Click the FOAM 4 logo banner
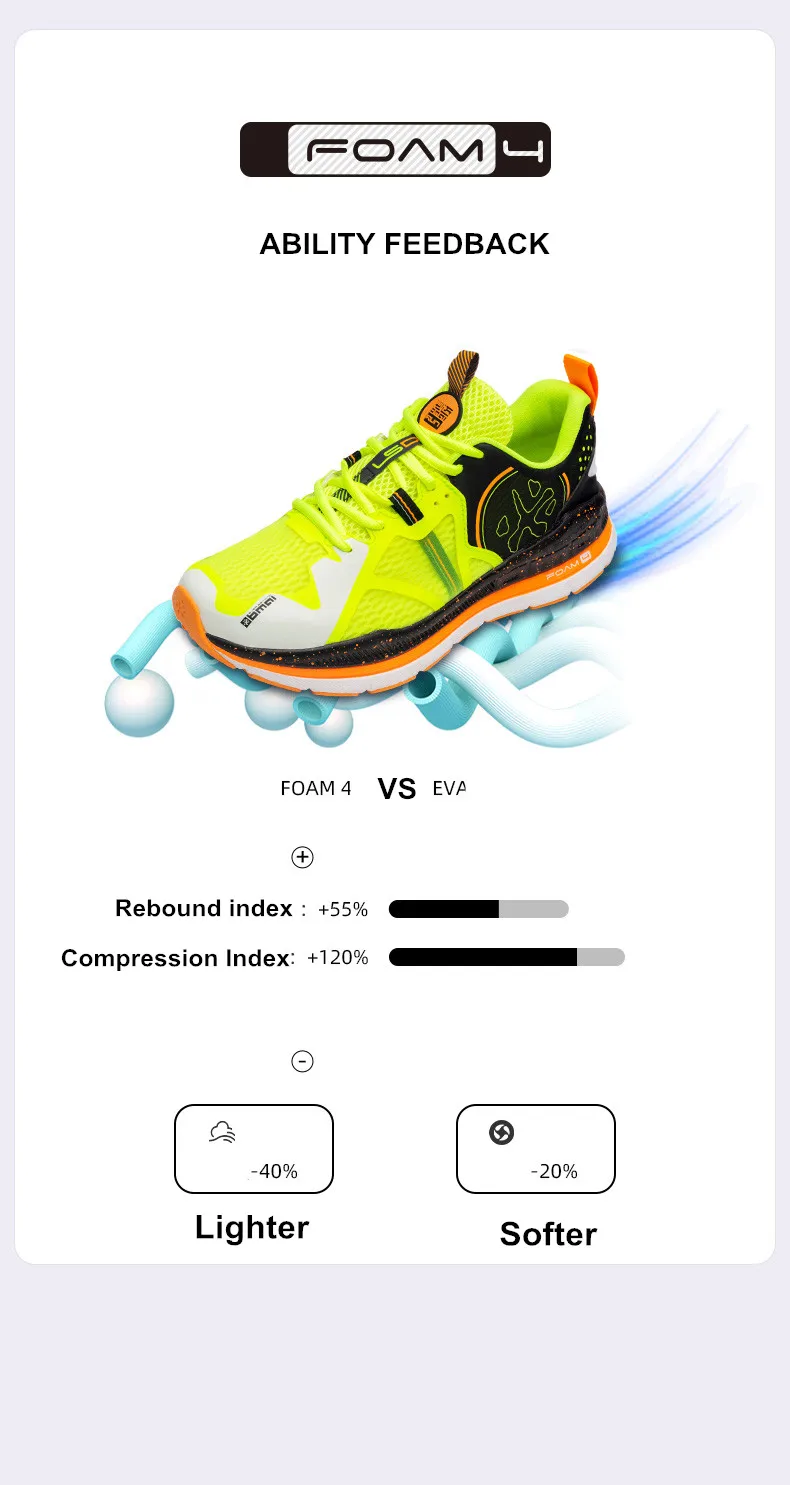790x1485 pixels. point(395,150)
